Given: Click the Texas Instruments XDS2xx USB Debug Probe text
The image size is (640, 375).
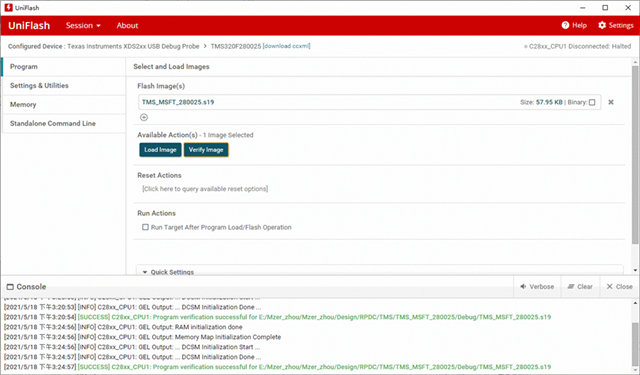Looking at the screenshot, I should tap(133, 46).
